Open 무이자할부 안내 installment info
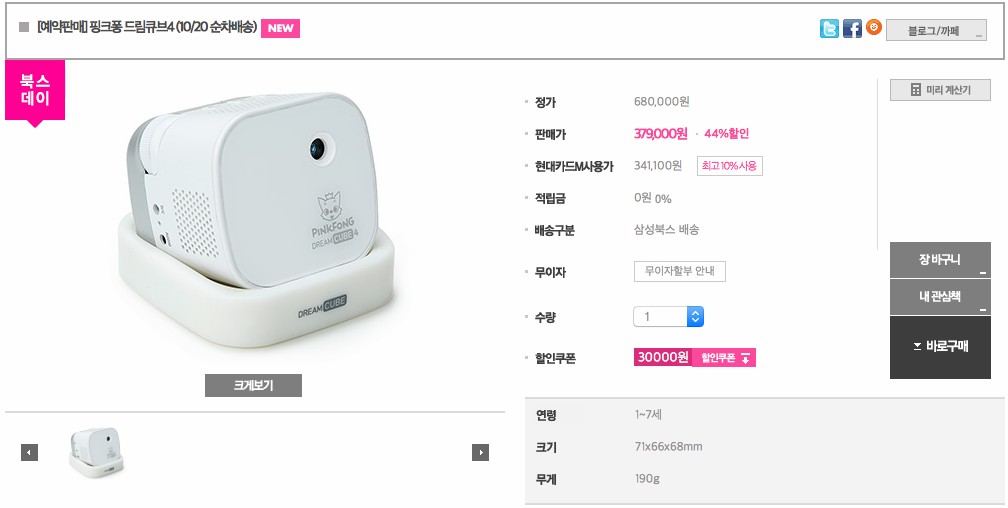The height and width of the screenshot is (508, 1008). (x=680, y=271)
